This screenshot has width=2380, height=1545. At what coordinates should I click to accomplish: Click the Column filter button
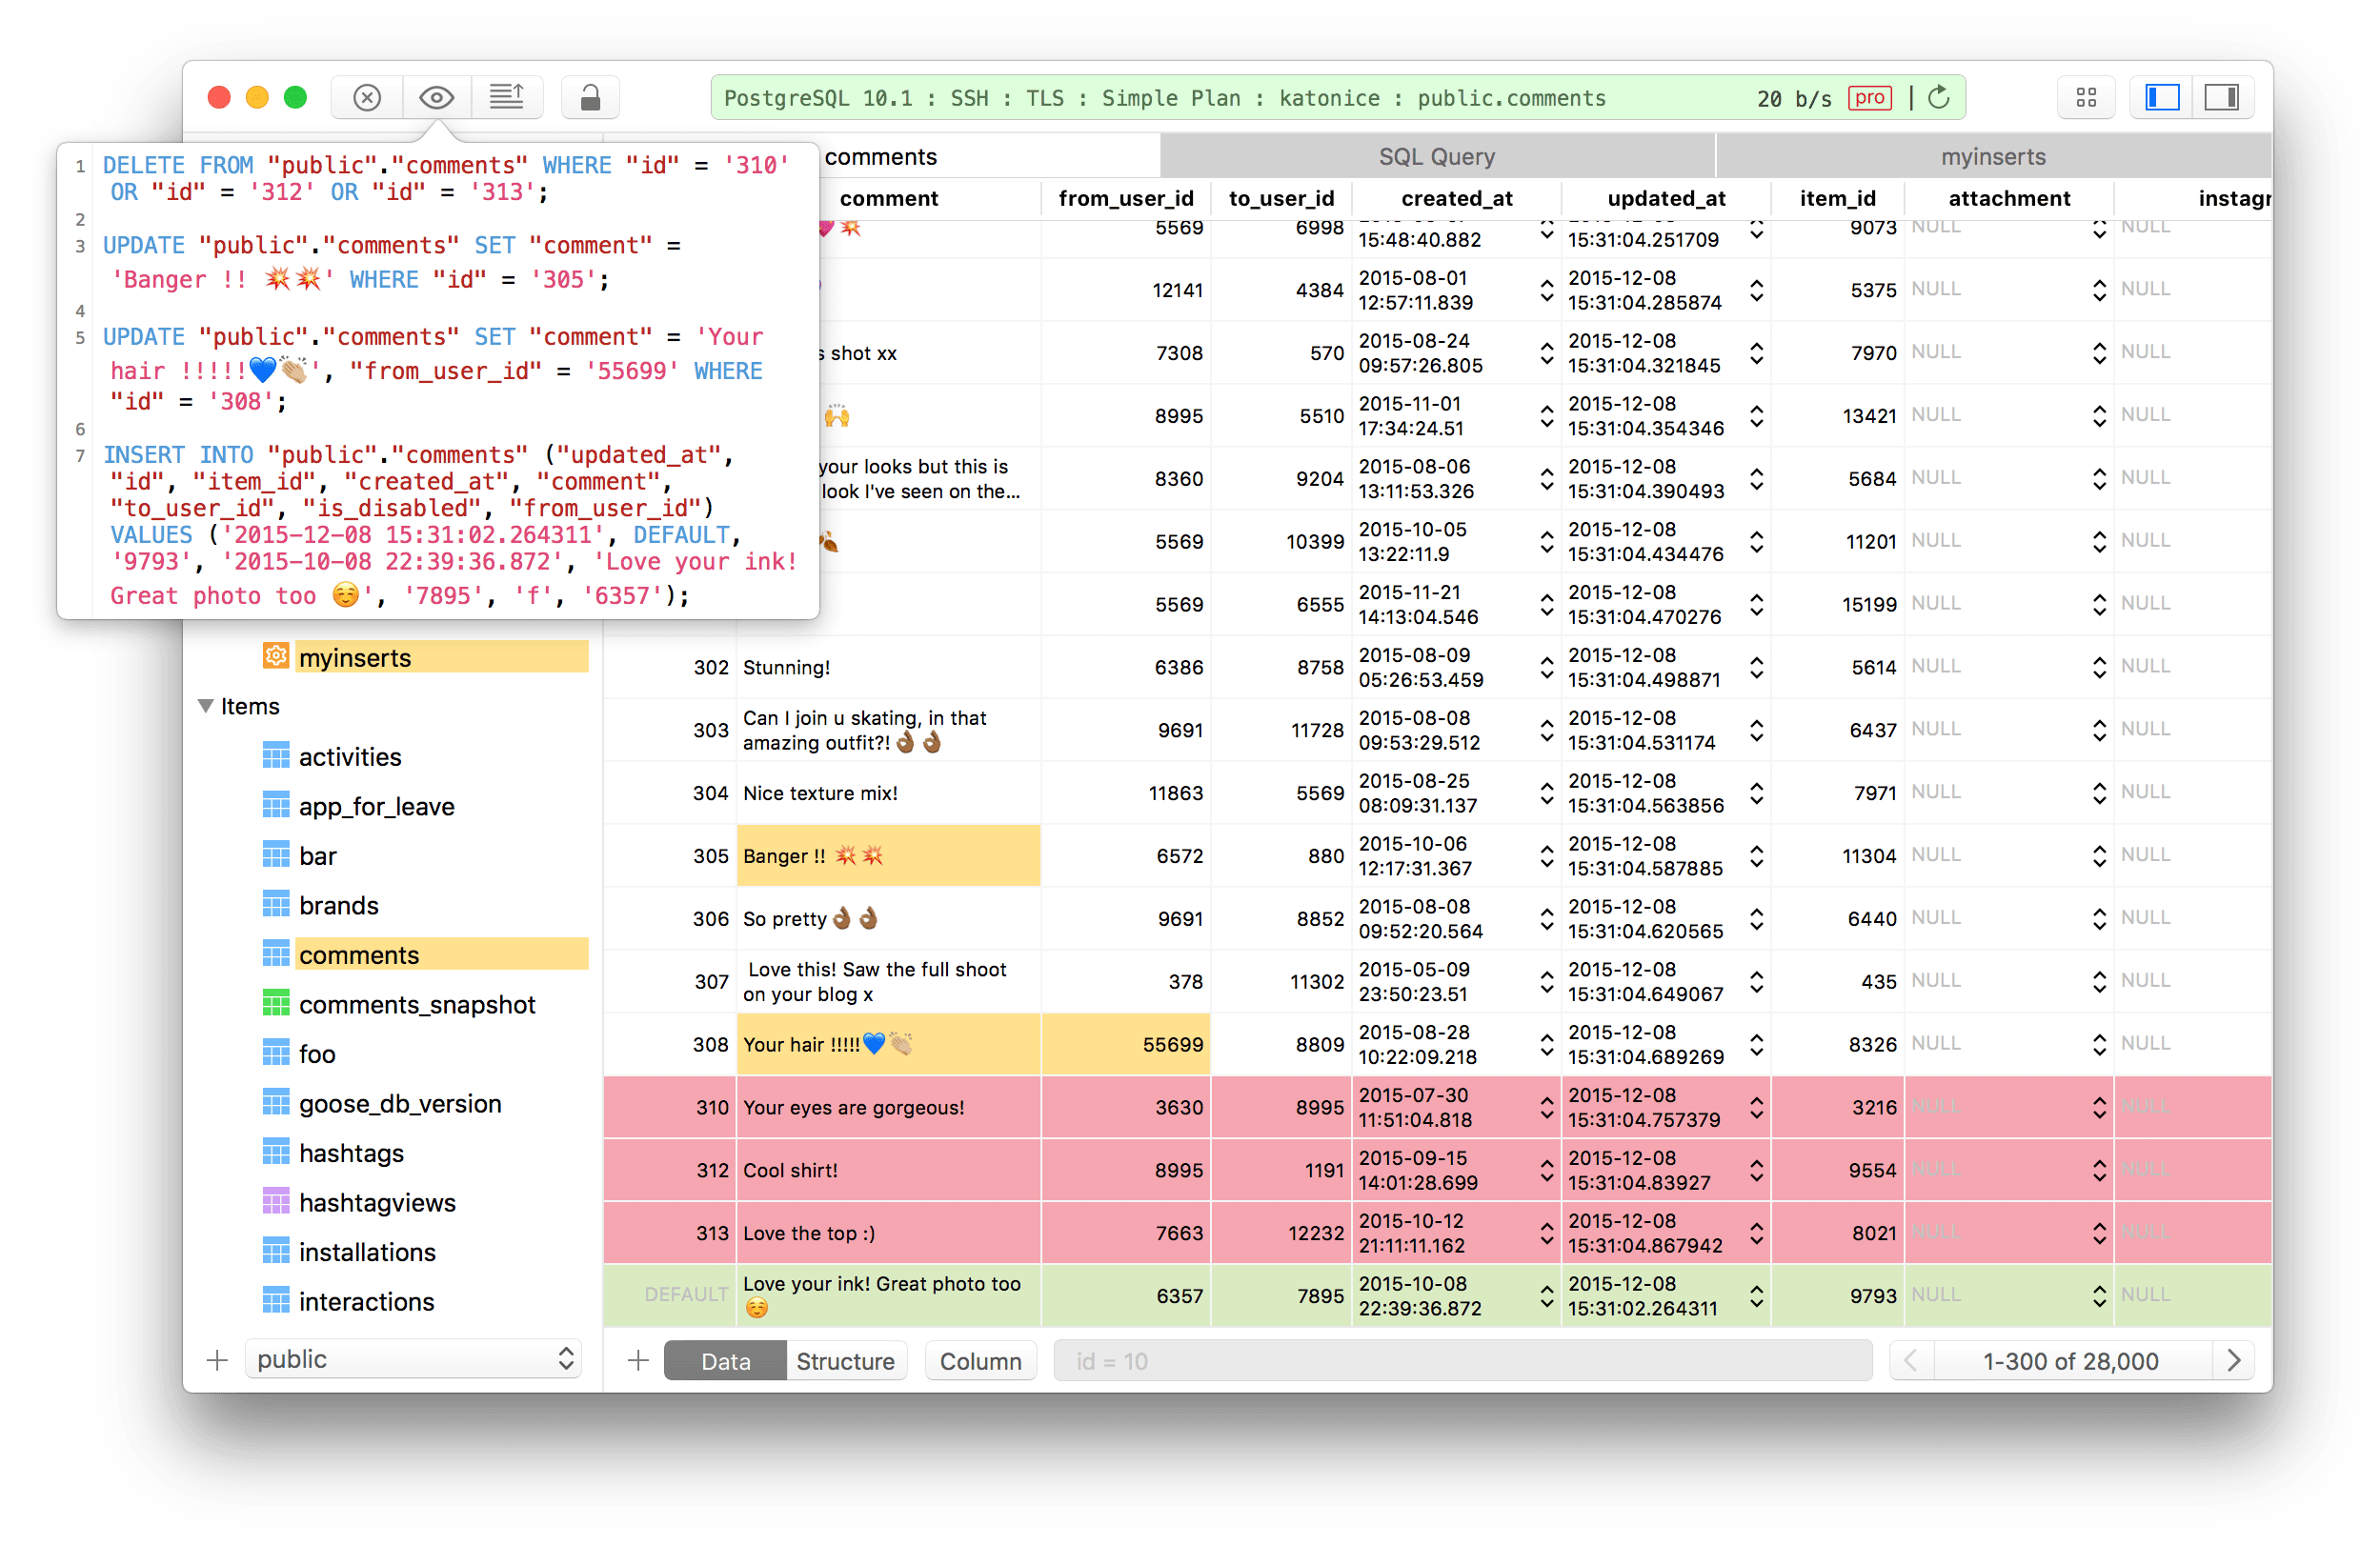tap(980, 1361)
